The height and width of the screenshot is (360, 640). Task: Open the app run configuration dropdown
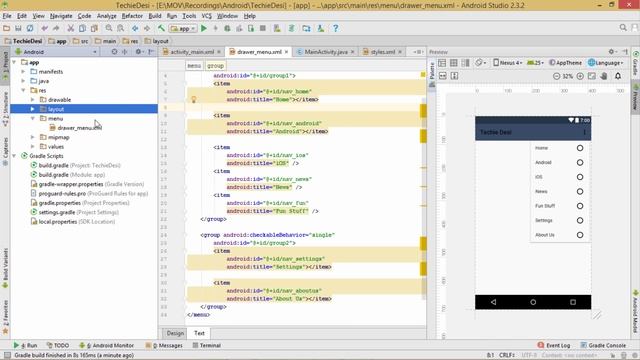tap(183, 29)
